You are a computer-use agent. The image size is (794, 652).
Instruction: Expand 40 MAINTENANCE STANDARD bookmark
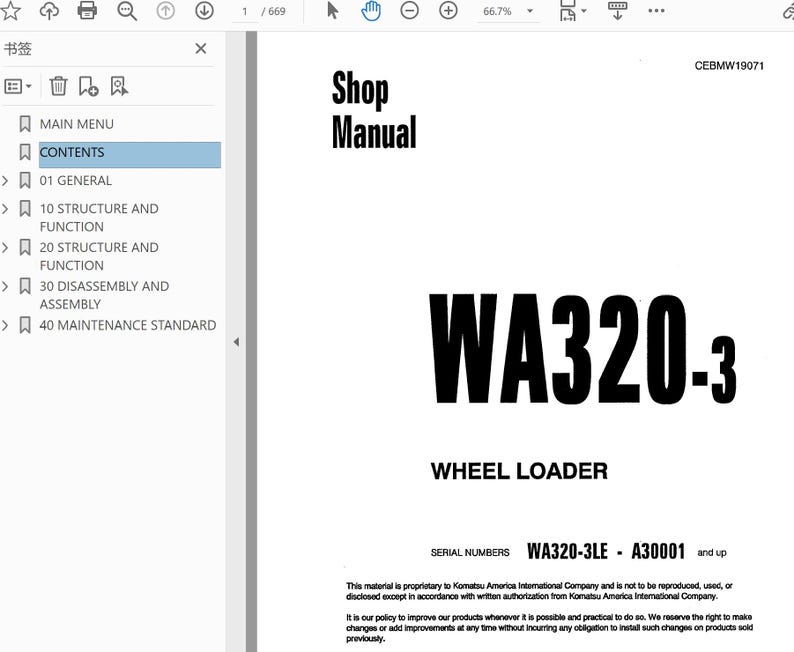(x=5, y=325)
